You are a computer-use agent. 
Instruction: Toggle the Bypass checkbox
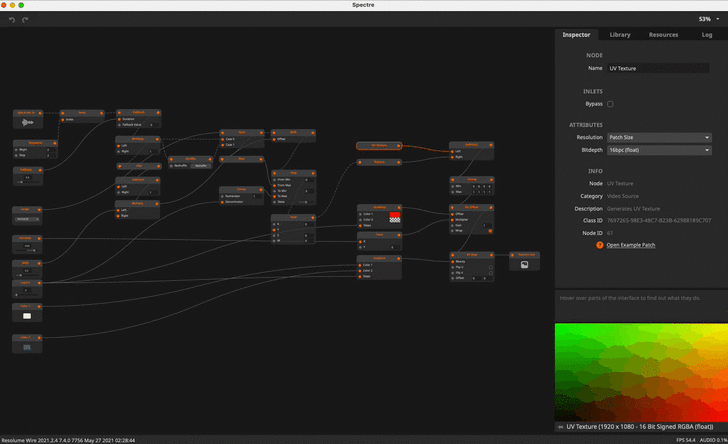(610, 104)
